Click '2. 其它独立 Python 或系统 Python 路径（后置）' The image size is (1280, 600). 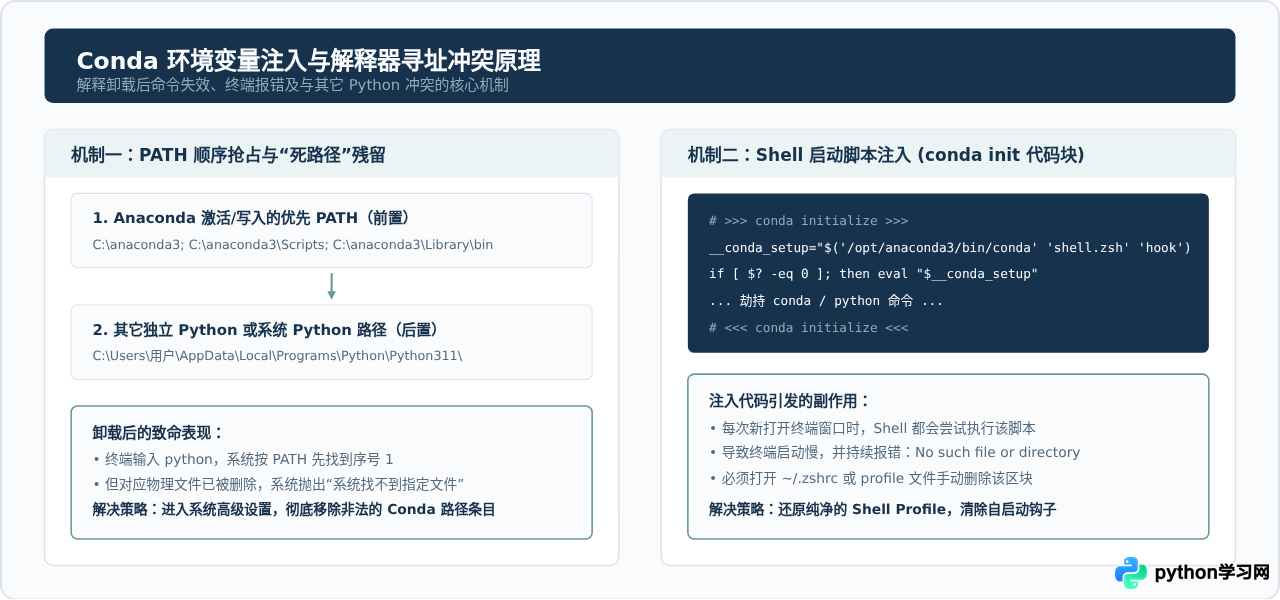tap(266, 330)
